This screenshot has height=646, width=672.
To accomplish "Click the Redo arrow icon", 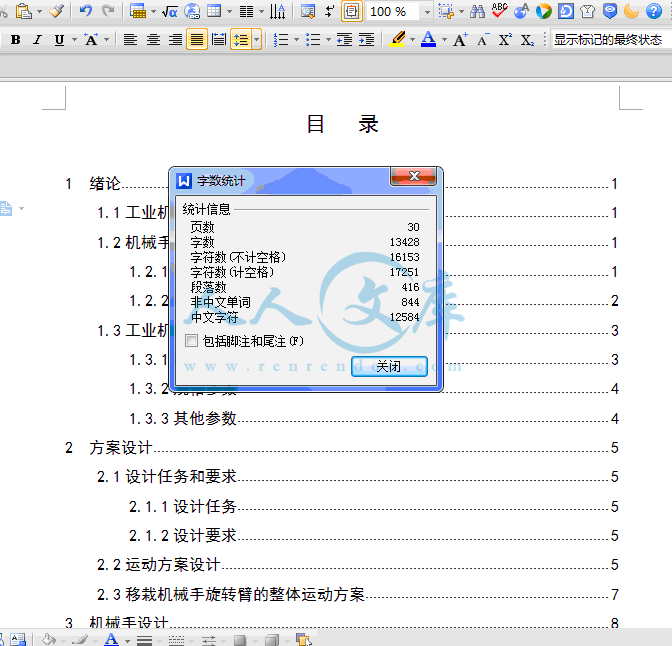I will coord(108,11).
